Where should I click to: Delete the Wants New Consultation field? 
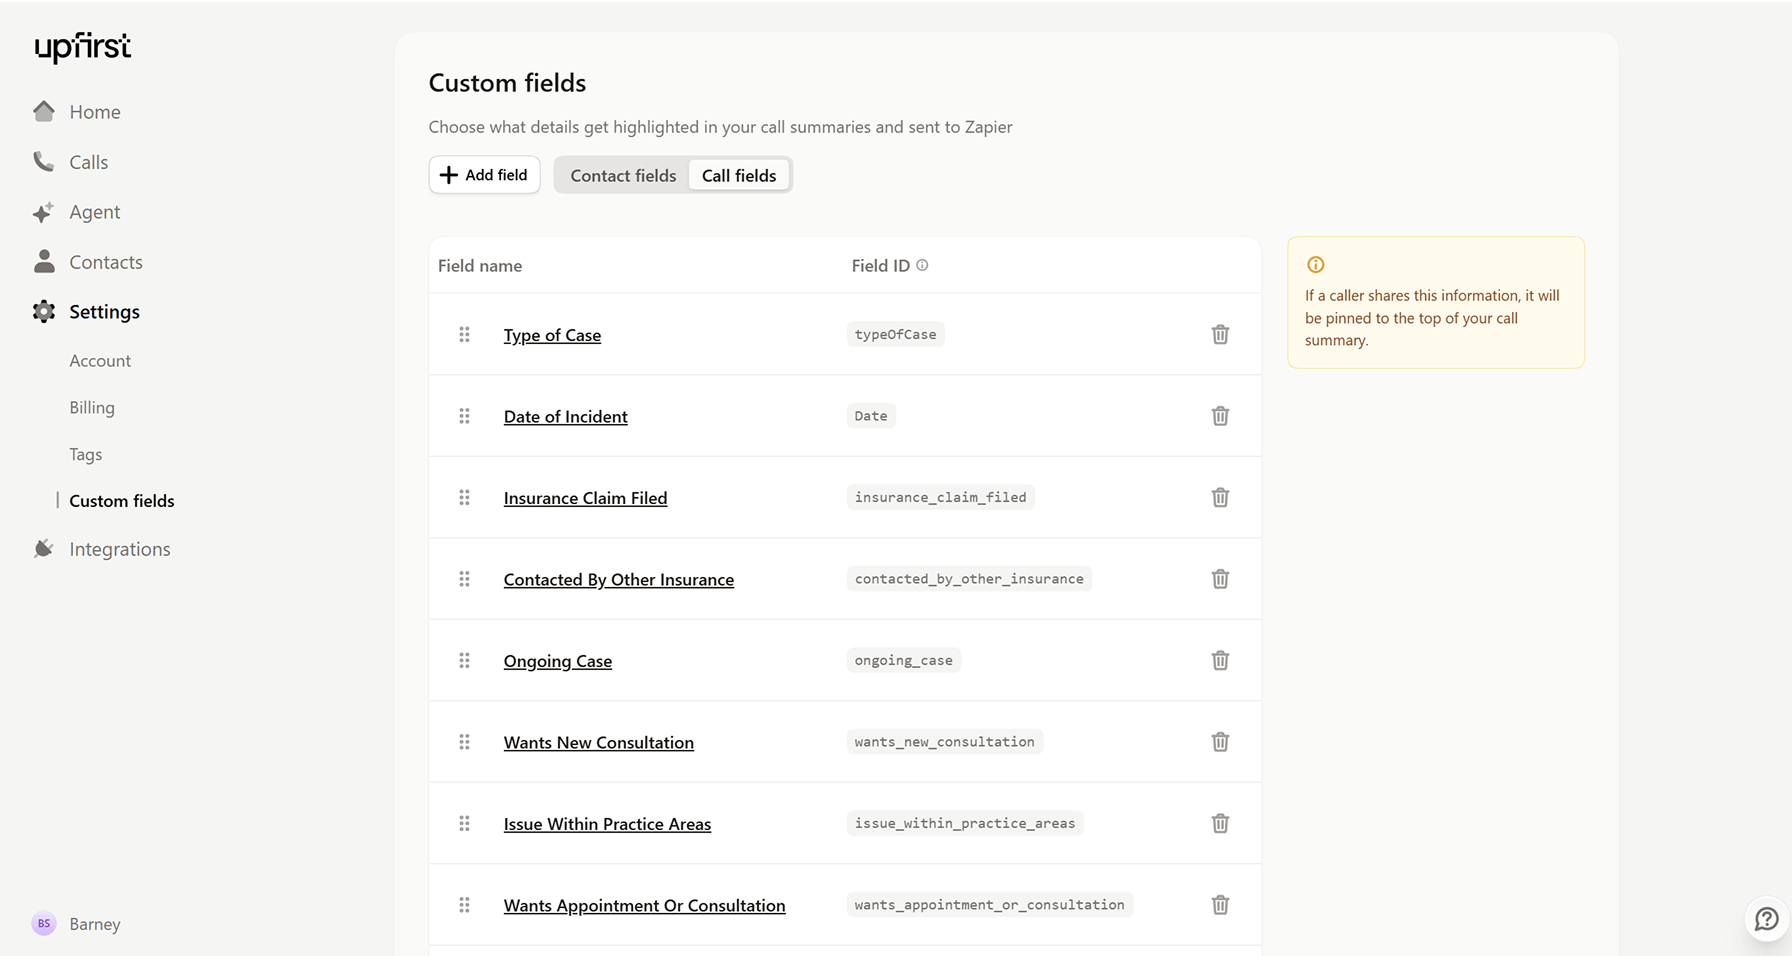pyautogui.click(x=1220, y=742)
